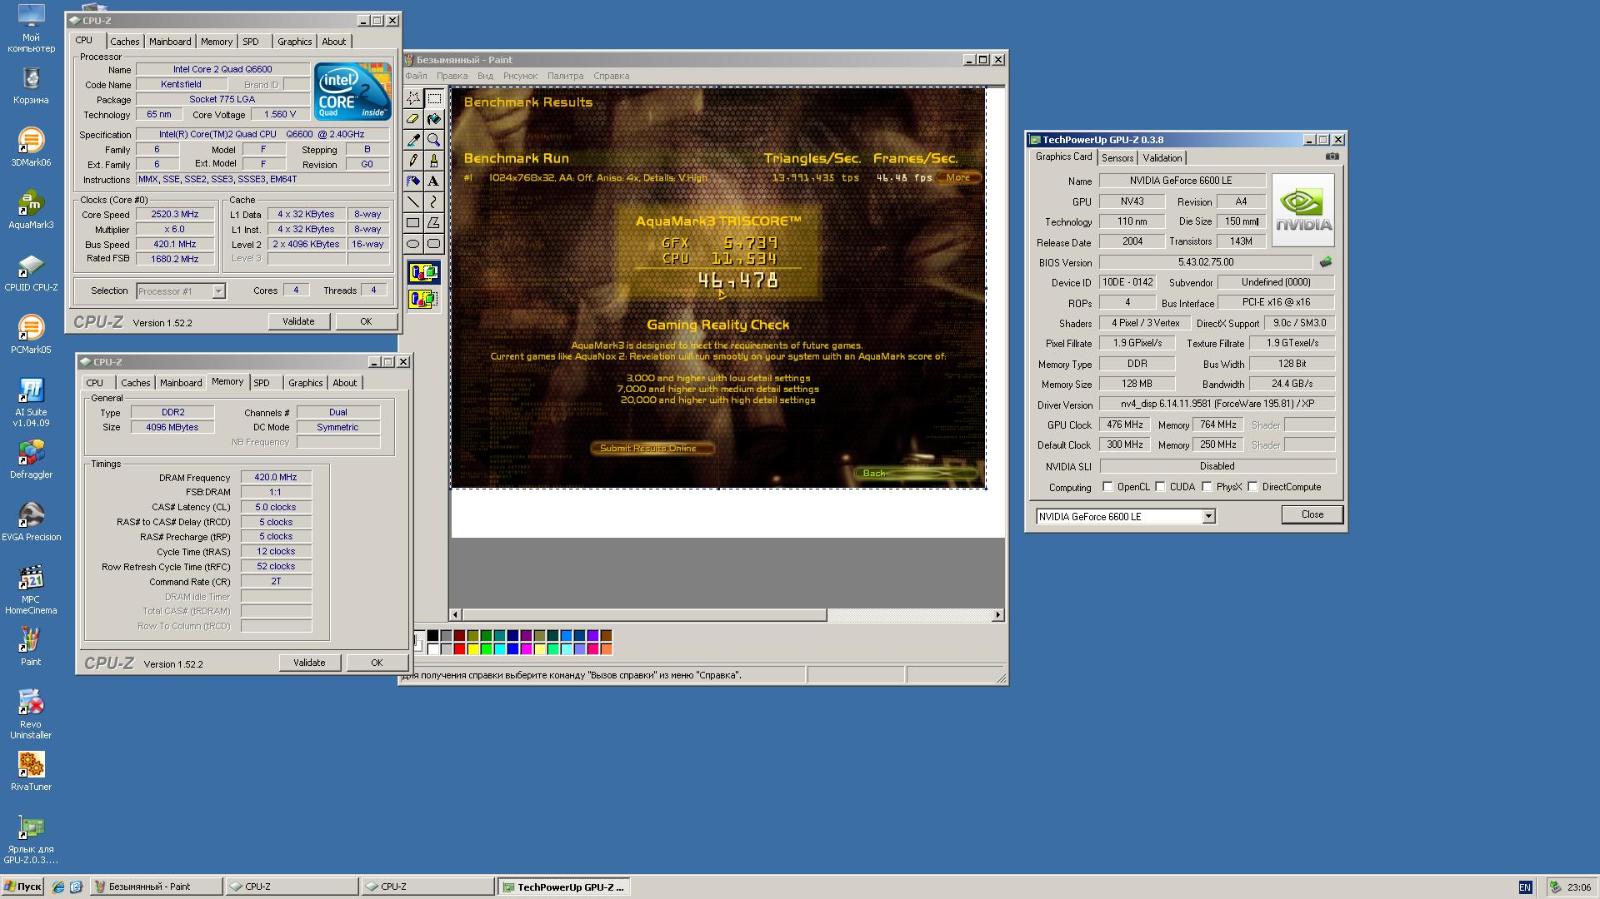Select the rectangular Select tool in Paint

point(434,98)
